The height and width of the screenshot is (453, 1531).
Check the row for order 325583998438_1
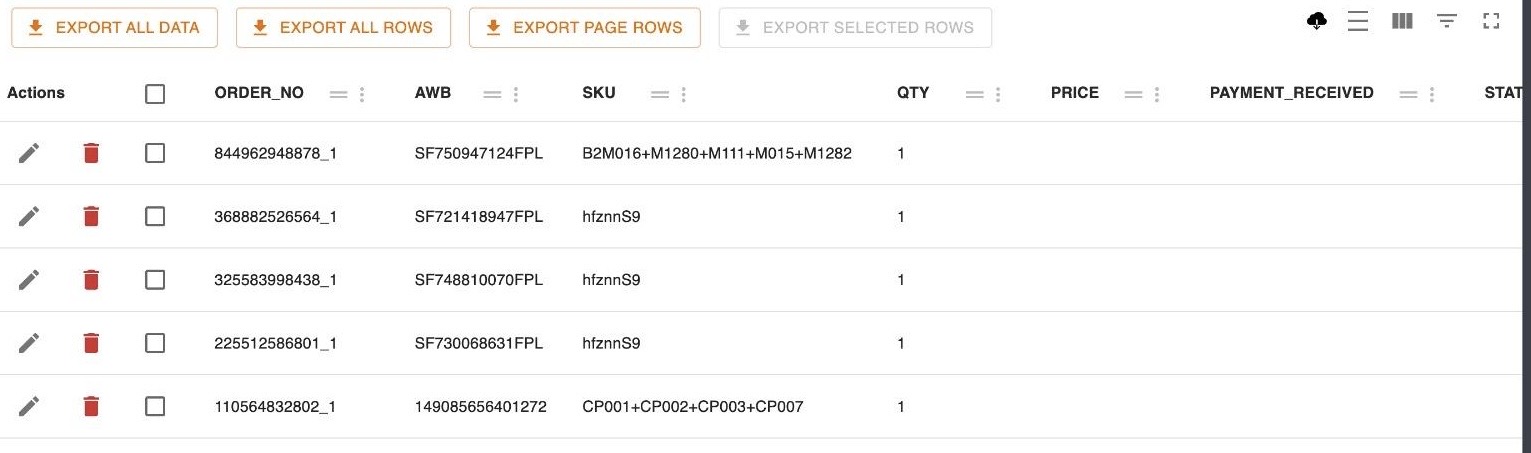155,280
